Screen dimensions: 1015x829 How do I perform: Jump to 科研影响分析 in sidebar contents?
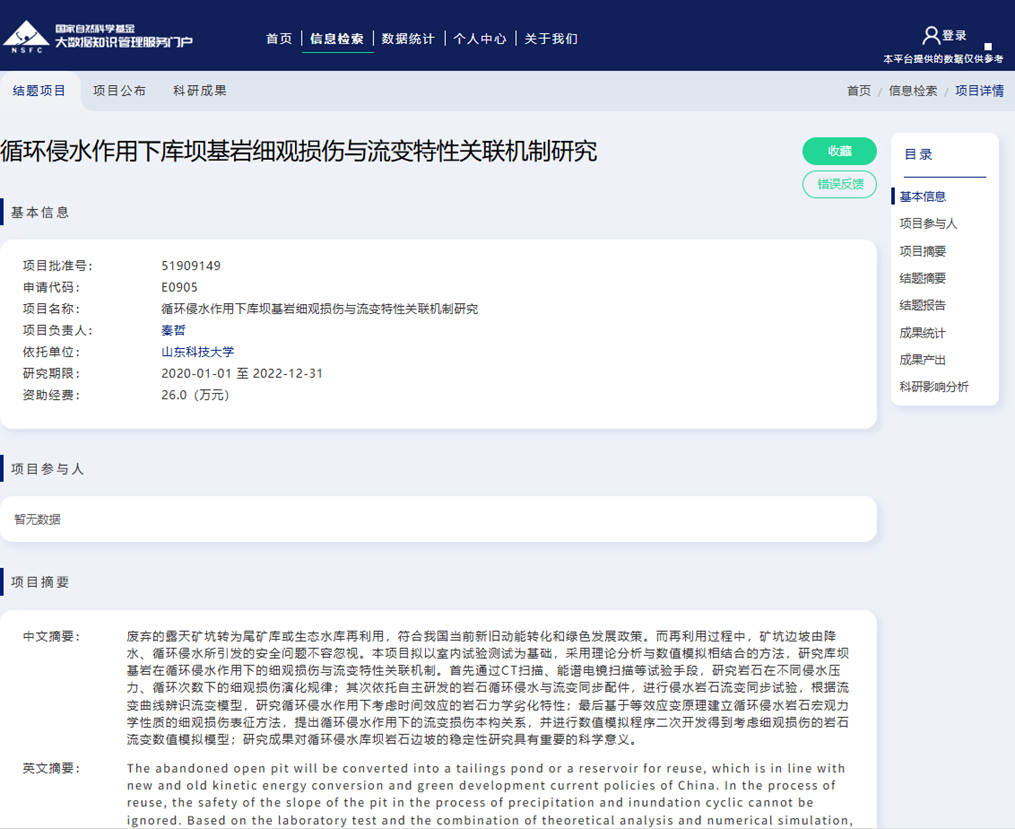(934, 387)
